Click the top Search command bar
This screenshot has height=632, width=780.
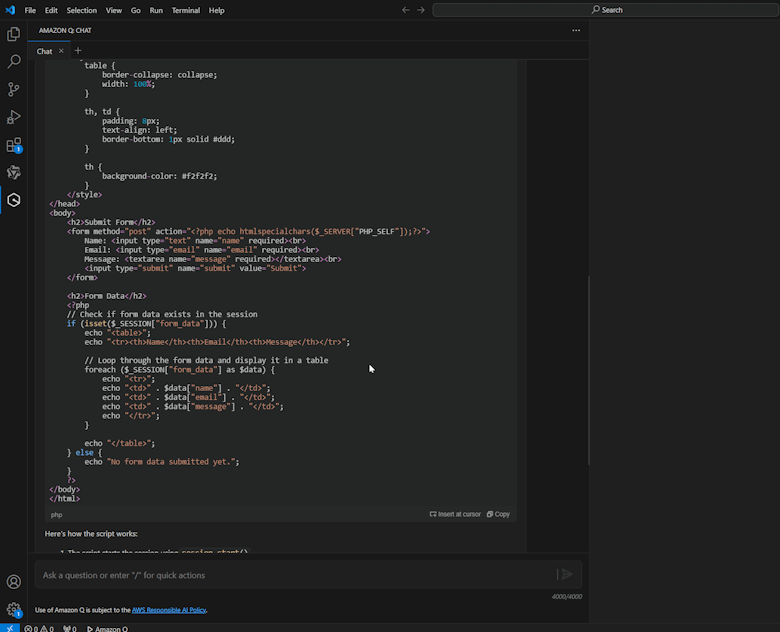pos(606,10)
